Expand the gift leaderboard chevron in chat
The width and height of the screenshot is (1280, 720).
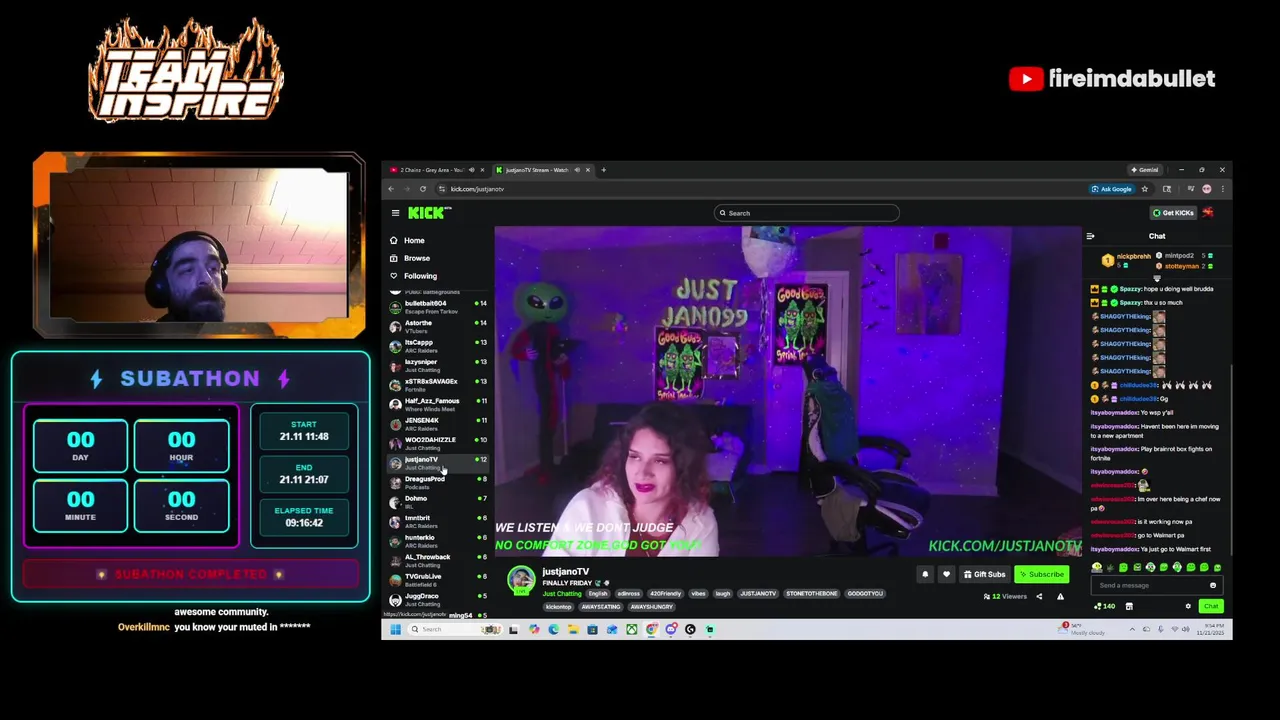point(1156,277)
